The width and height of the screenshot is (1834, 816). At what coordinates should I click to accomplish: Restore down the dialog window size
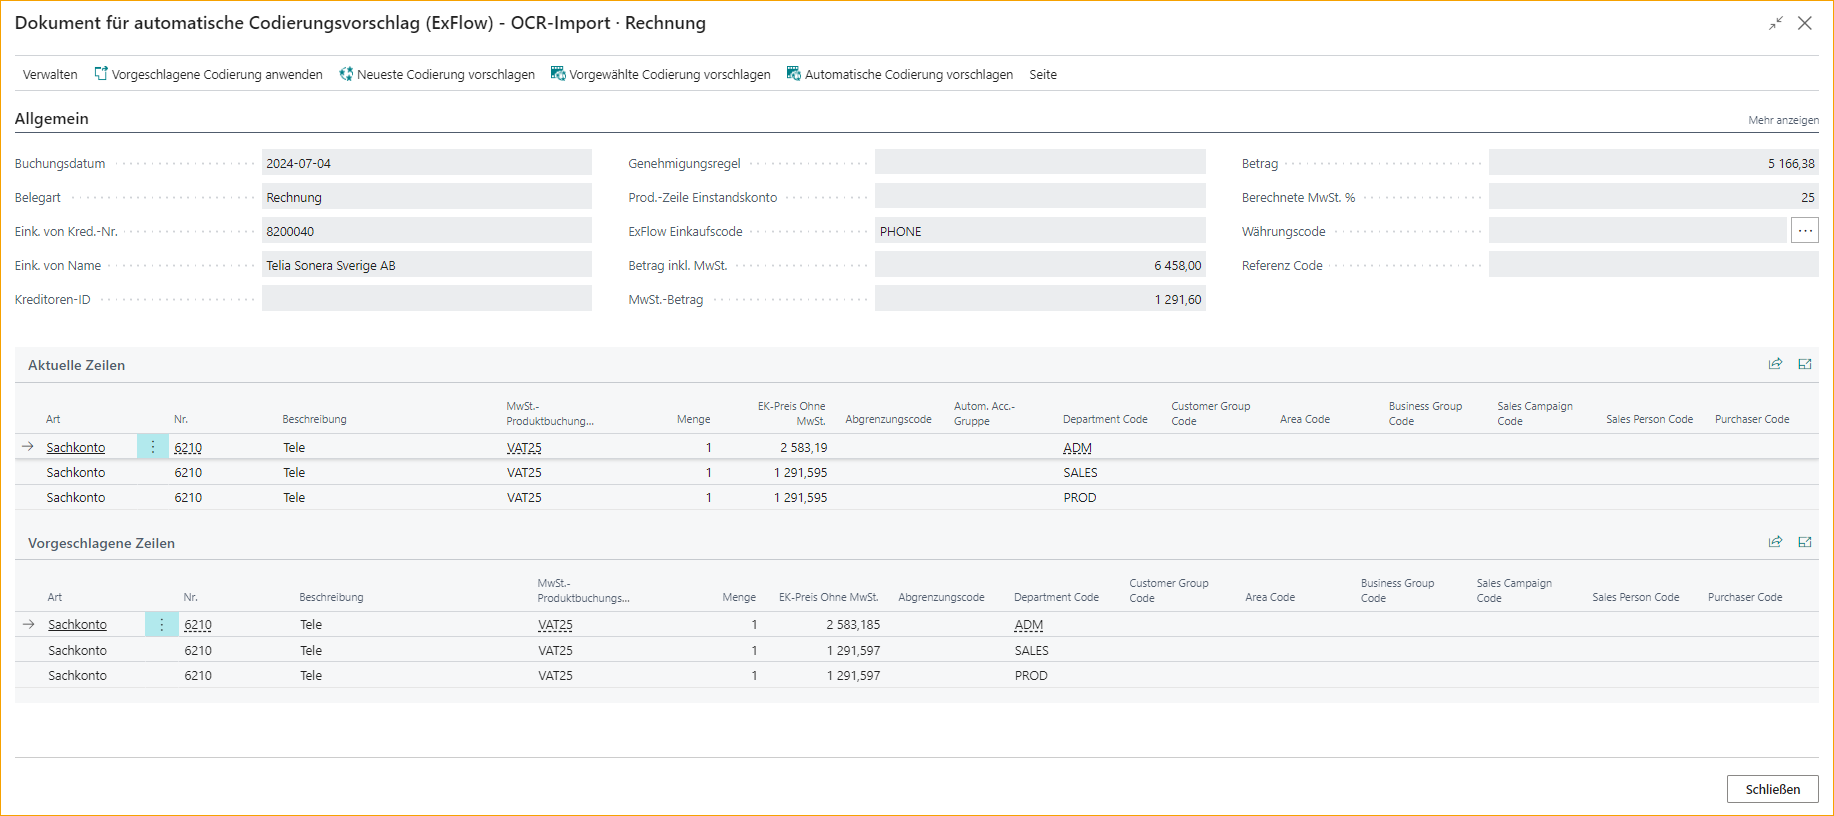click(x=1775, y=23)
